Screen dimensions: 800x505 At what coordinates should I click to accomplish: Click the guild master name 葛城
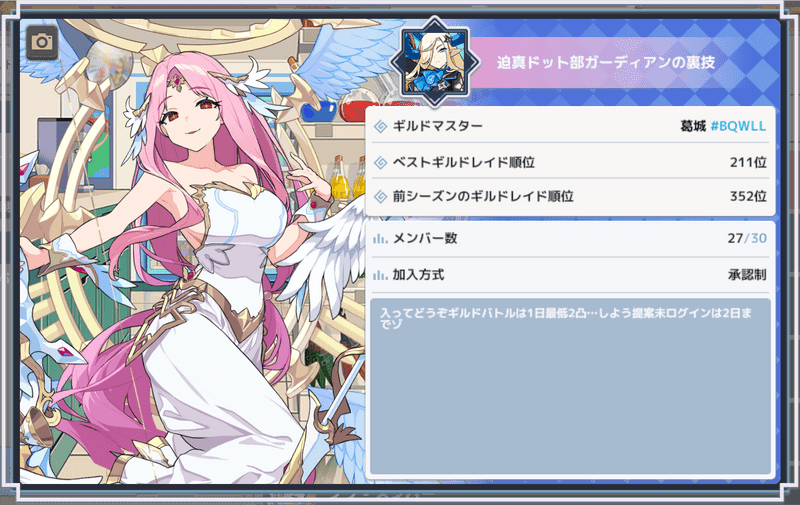[693, 126]
